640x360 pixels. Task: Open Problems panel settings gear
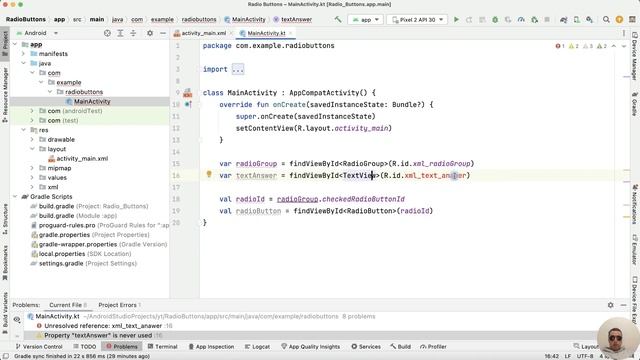pyautogui.click(x=611, y=305)
